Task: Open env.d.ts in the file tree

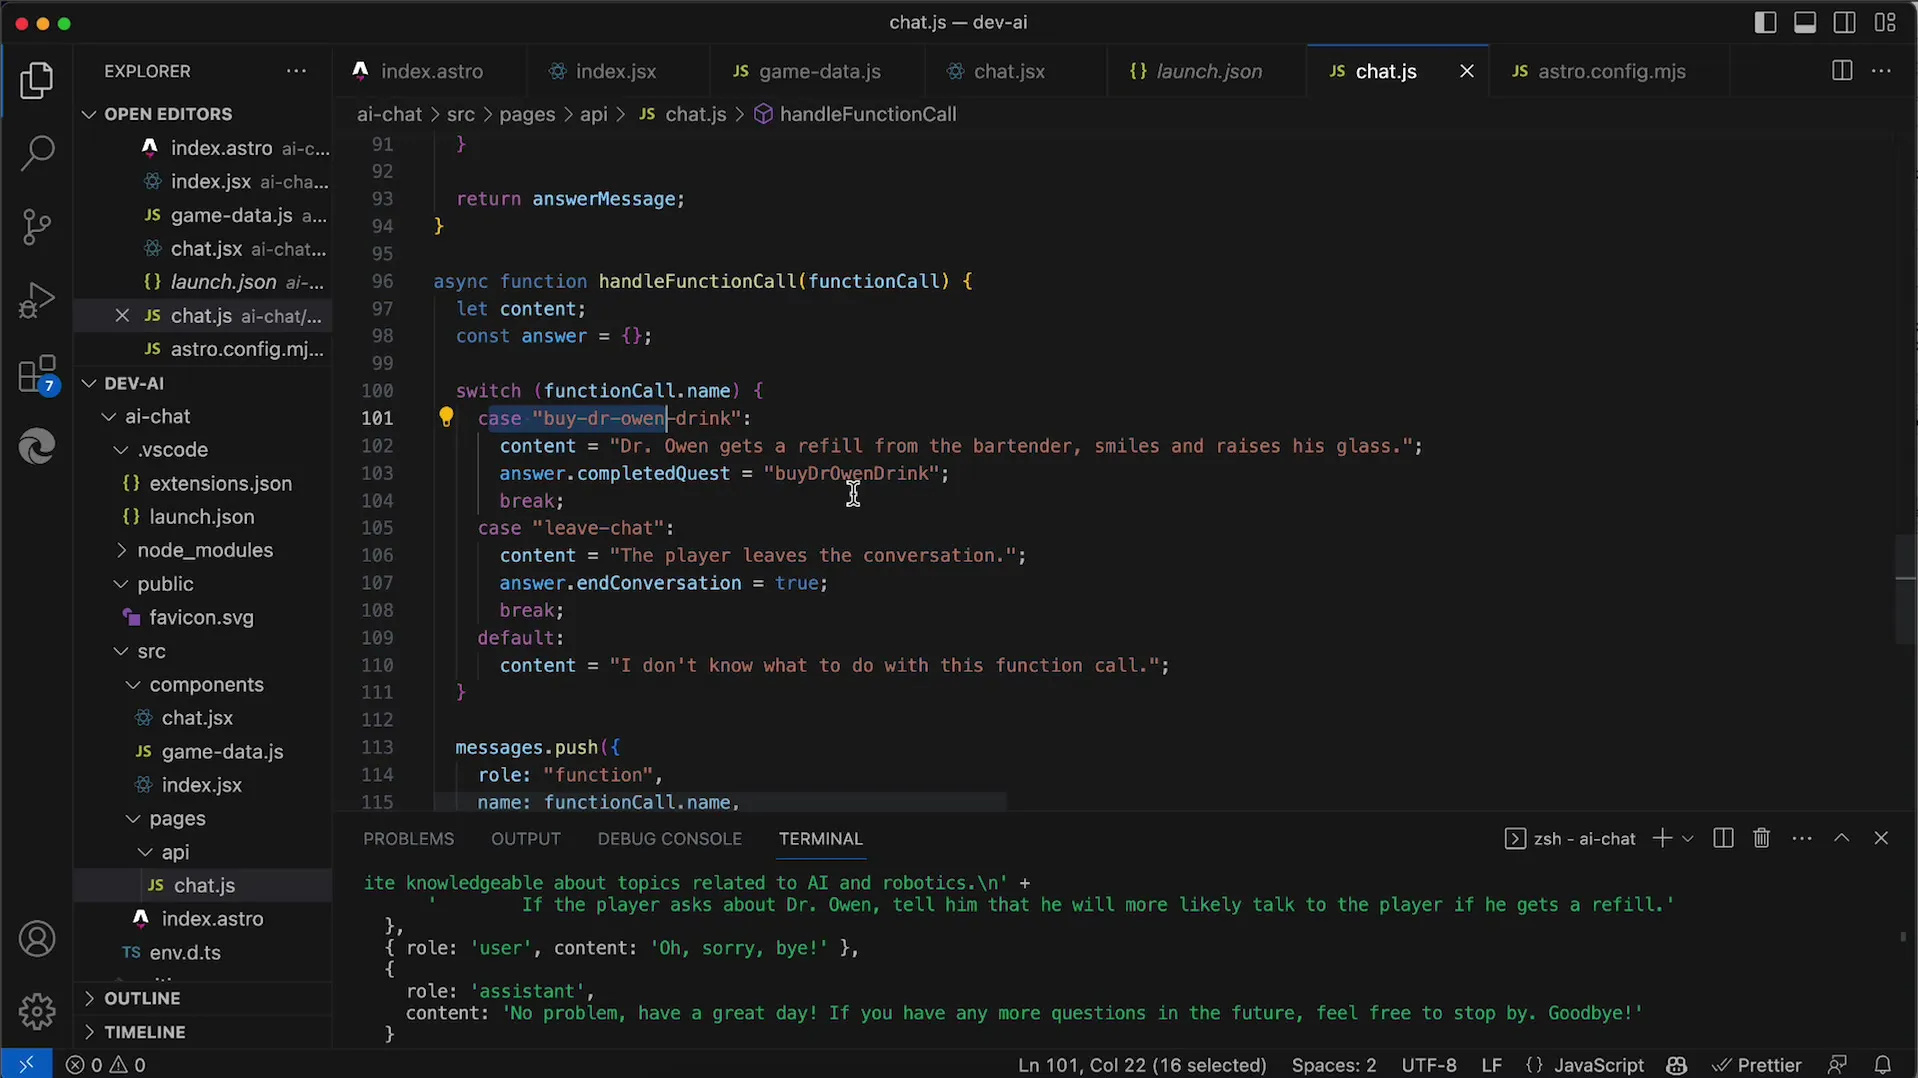Action: (x=185, y=952)
